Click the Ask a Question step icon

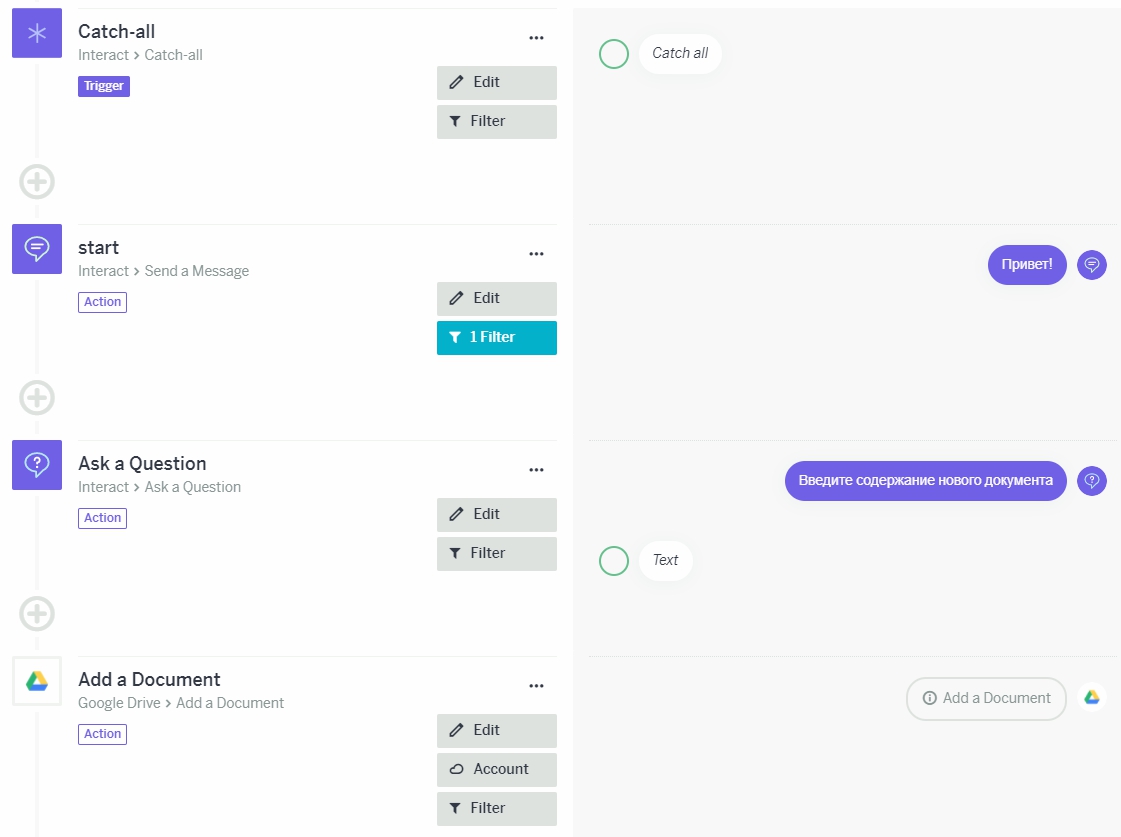[36, 465]
